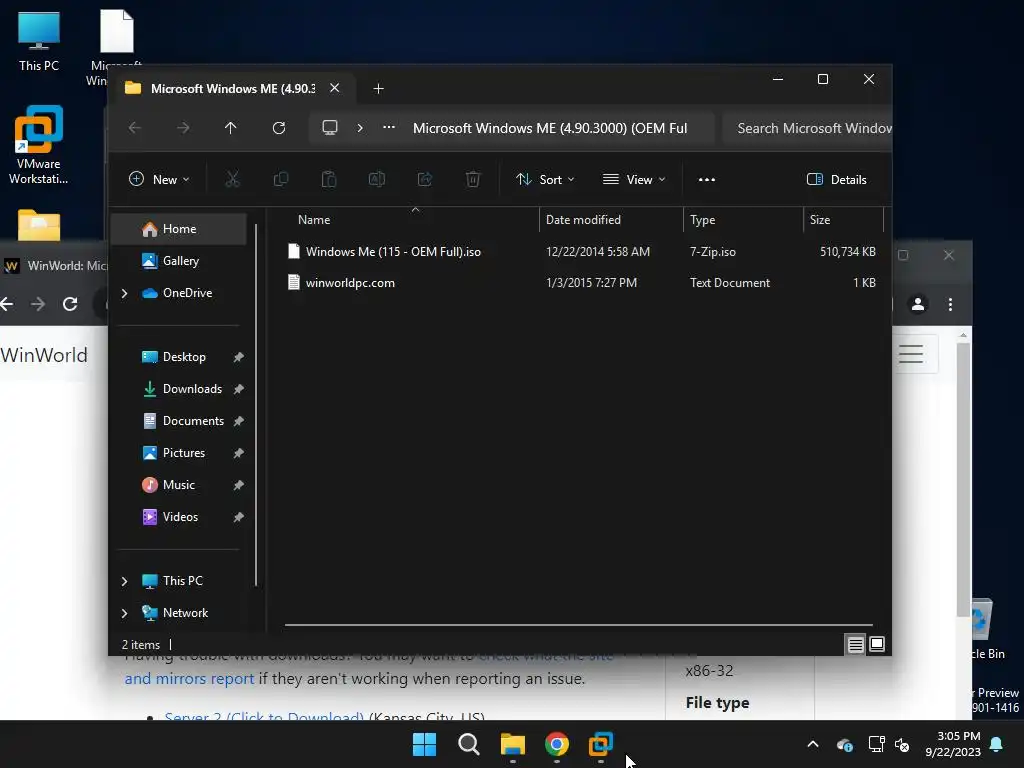This screenshot has width=1024, height=768.
Task: Switch to large thumbnails view icon in status bar
Action: click(x=877, y=645)
